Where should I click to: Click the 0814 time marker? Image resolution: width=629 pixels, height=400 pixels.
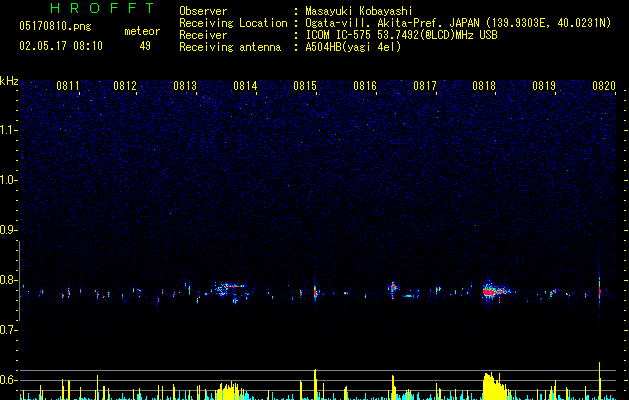click(245, 86)
